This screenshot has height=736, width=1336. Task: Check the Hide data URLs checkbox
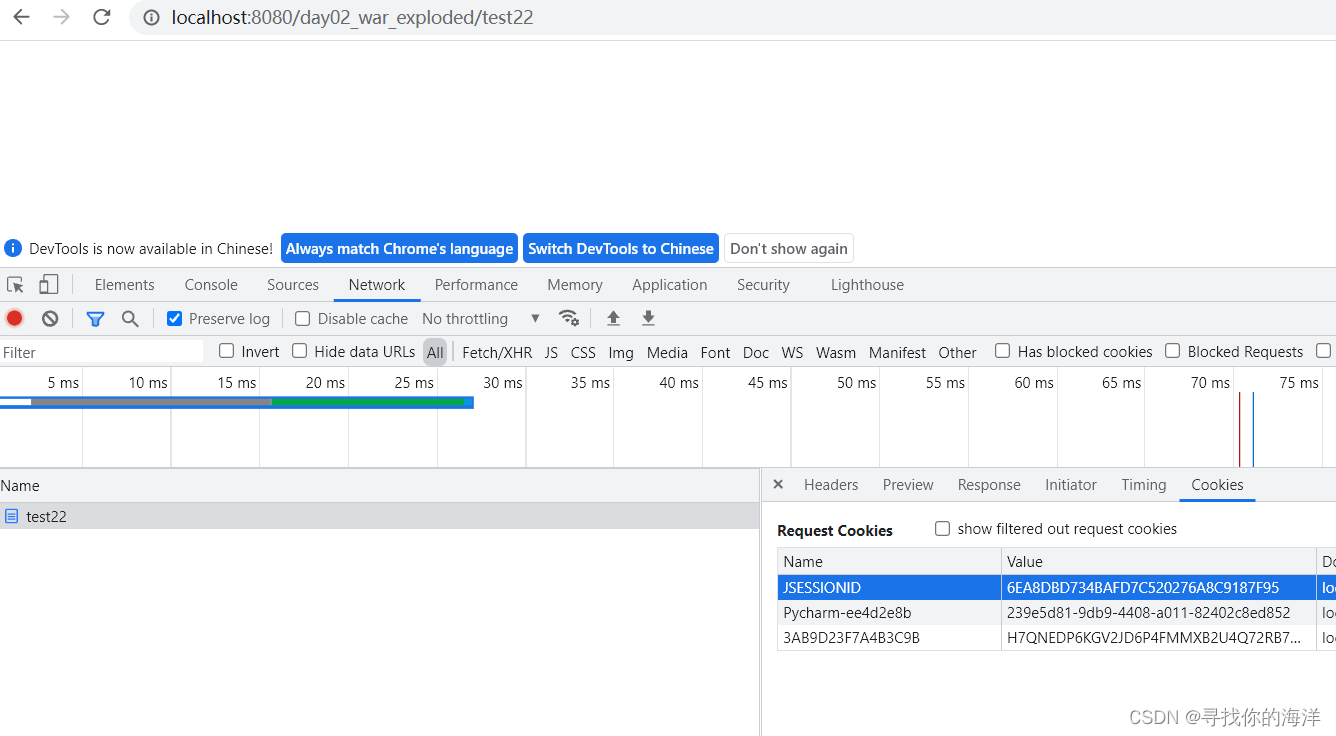pyautogui.click(x=299, y=351)
